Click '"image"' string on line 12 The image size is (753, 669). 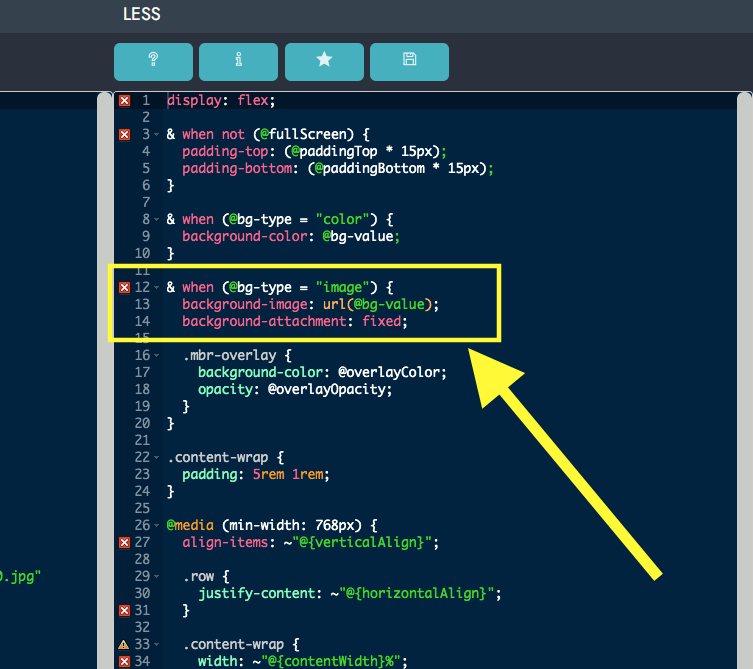[x=343, y=287]
